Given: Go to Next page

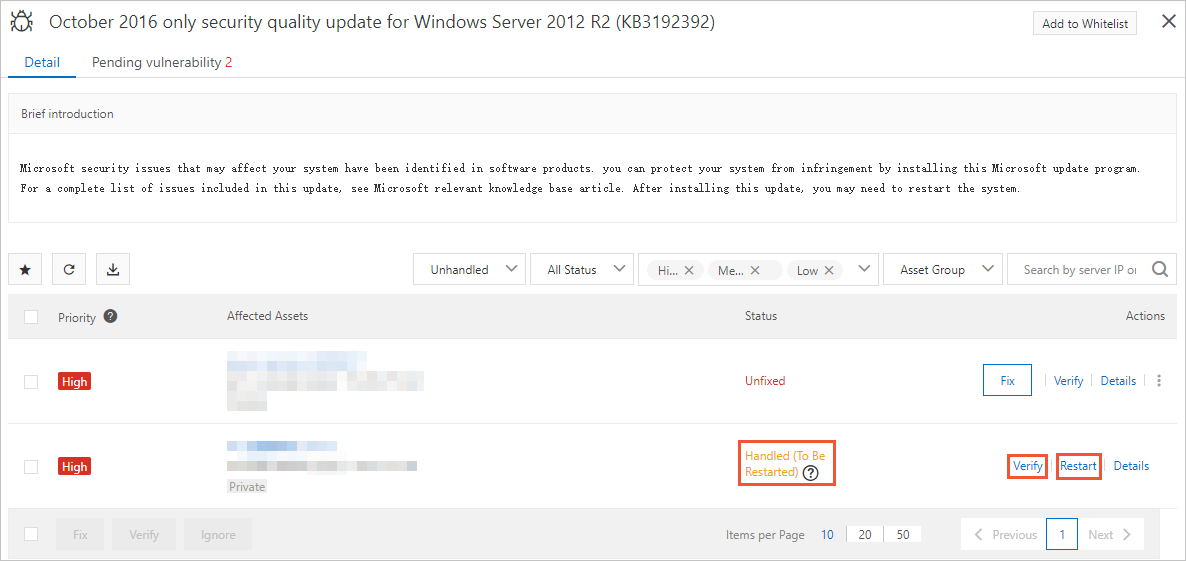Looking at the screenshot, I should click(1110, 535).
